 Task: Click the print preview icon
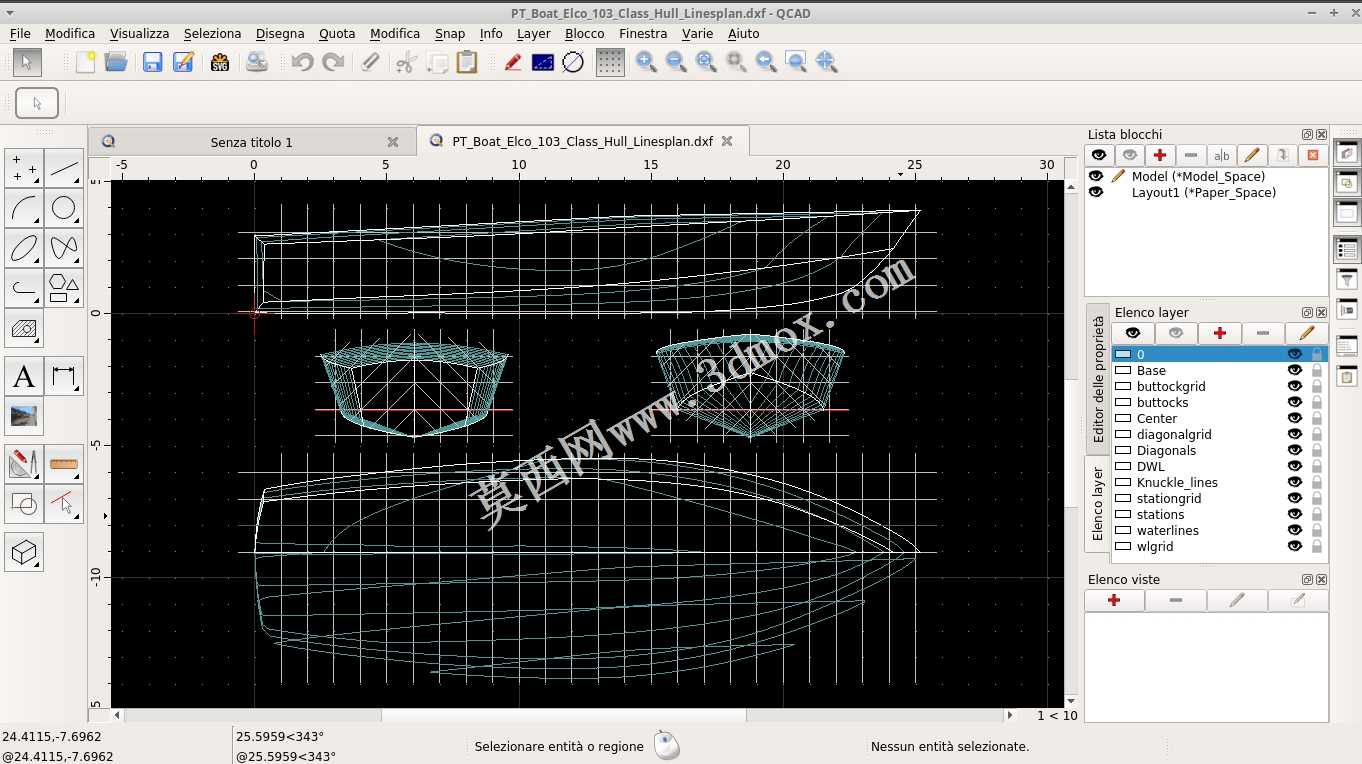257,62
